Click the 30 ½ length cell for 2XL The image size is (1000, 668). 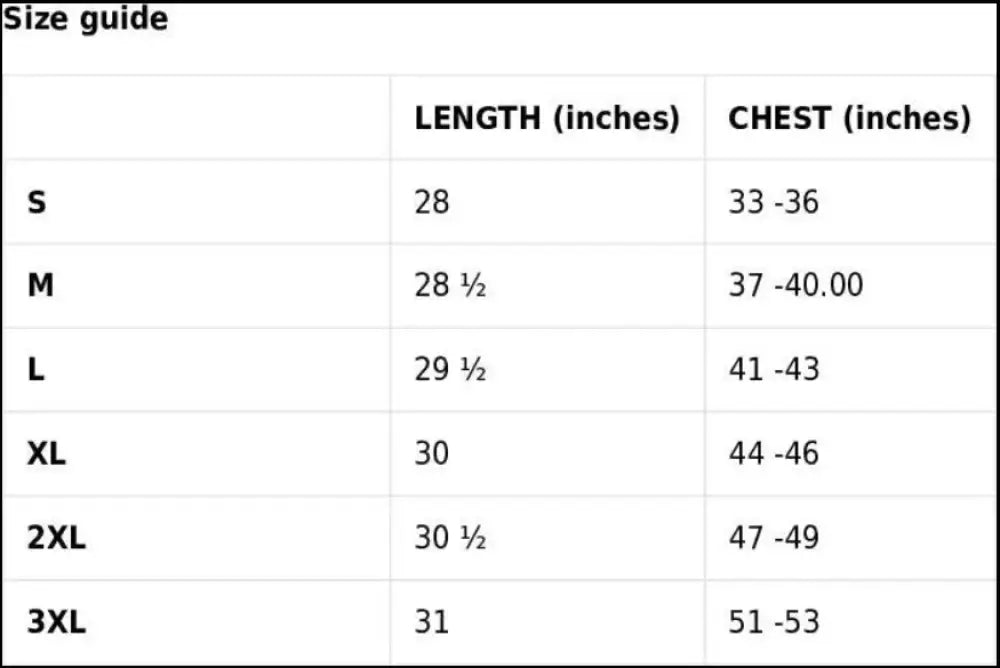pos(450,538)
